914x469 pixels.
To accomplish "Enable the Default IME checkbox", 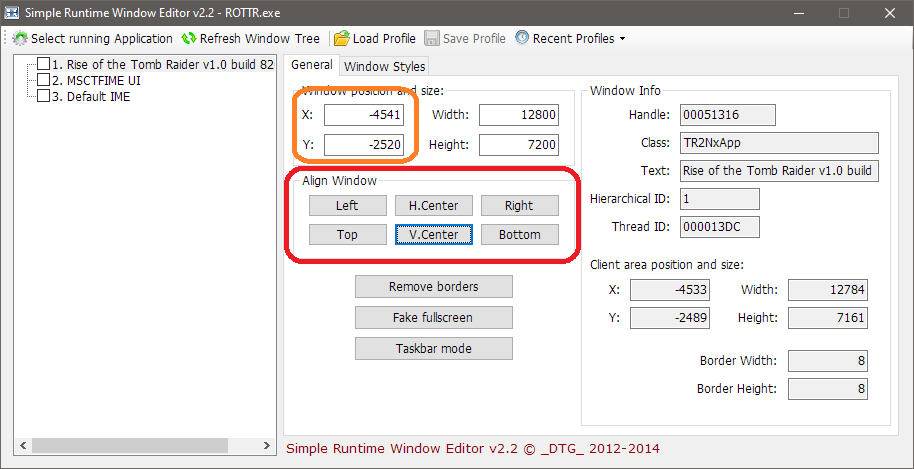I will pyautogui.click(x=43, y=97).
